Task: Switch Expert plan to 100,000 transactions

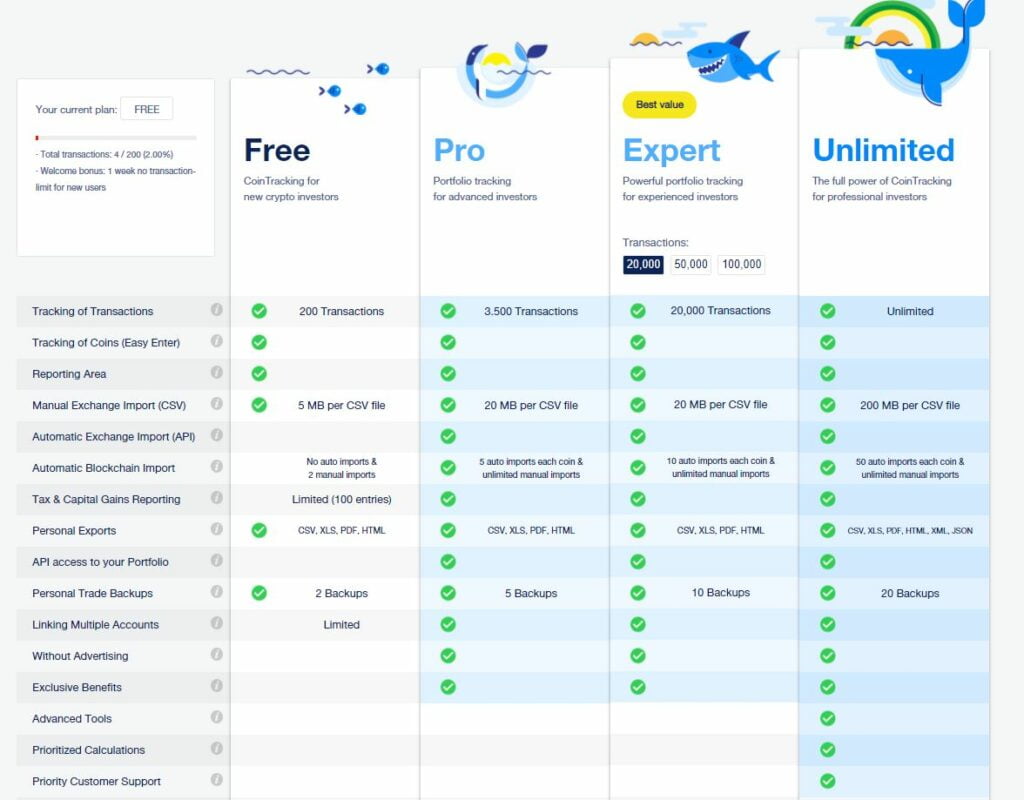Action: 741,264
